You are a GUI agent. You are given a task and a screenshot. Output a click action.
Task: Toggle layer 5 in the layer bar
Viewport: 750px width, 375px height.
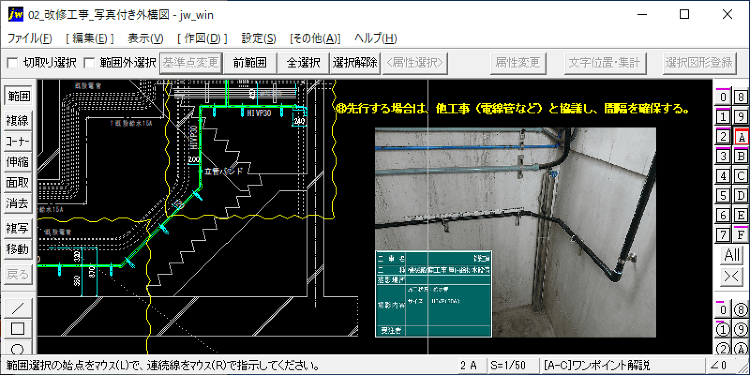point(723,196)
